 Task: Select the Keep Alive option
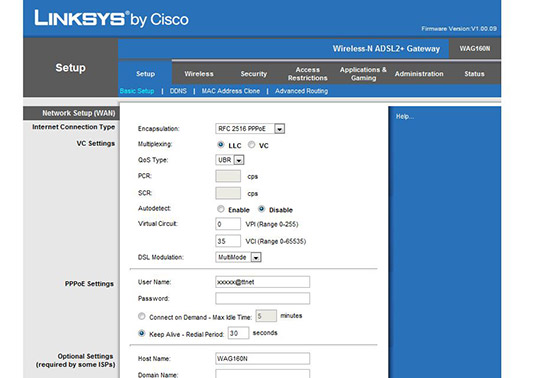click(x=141, y=333)
